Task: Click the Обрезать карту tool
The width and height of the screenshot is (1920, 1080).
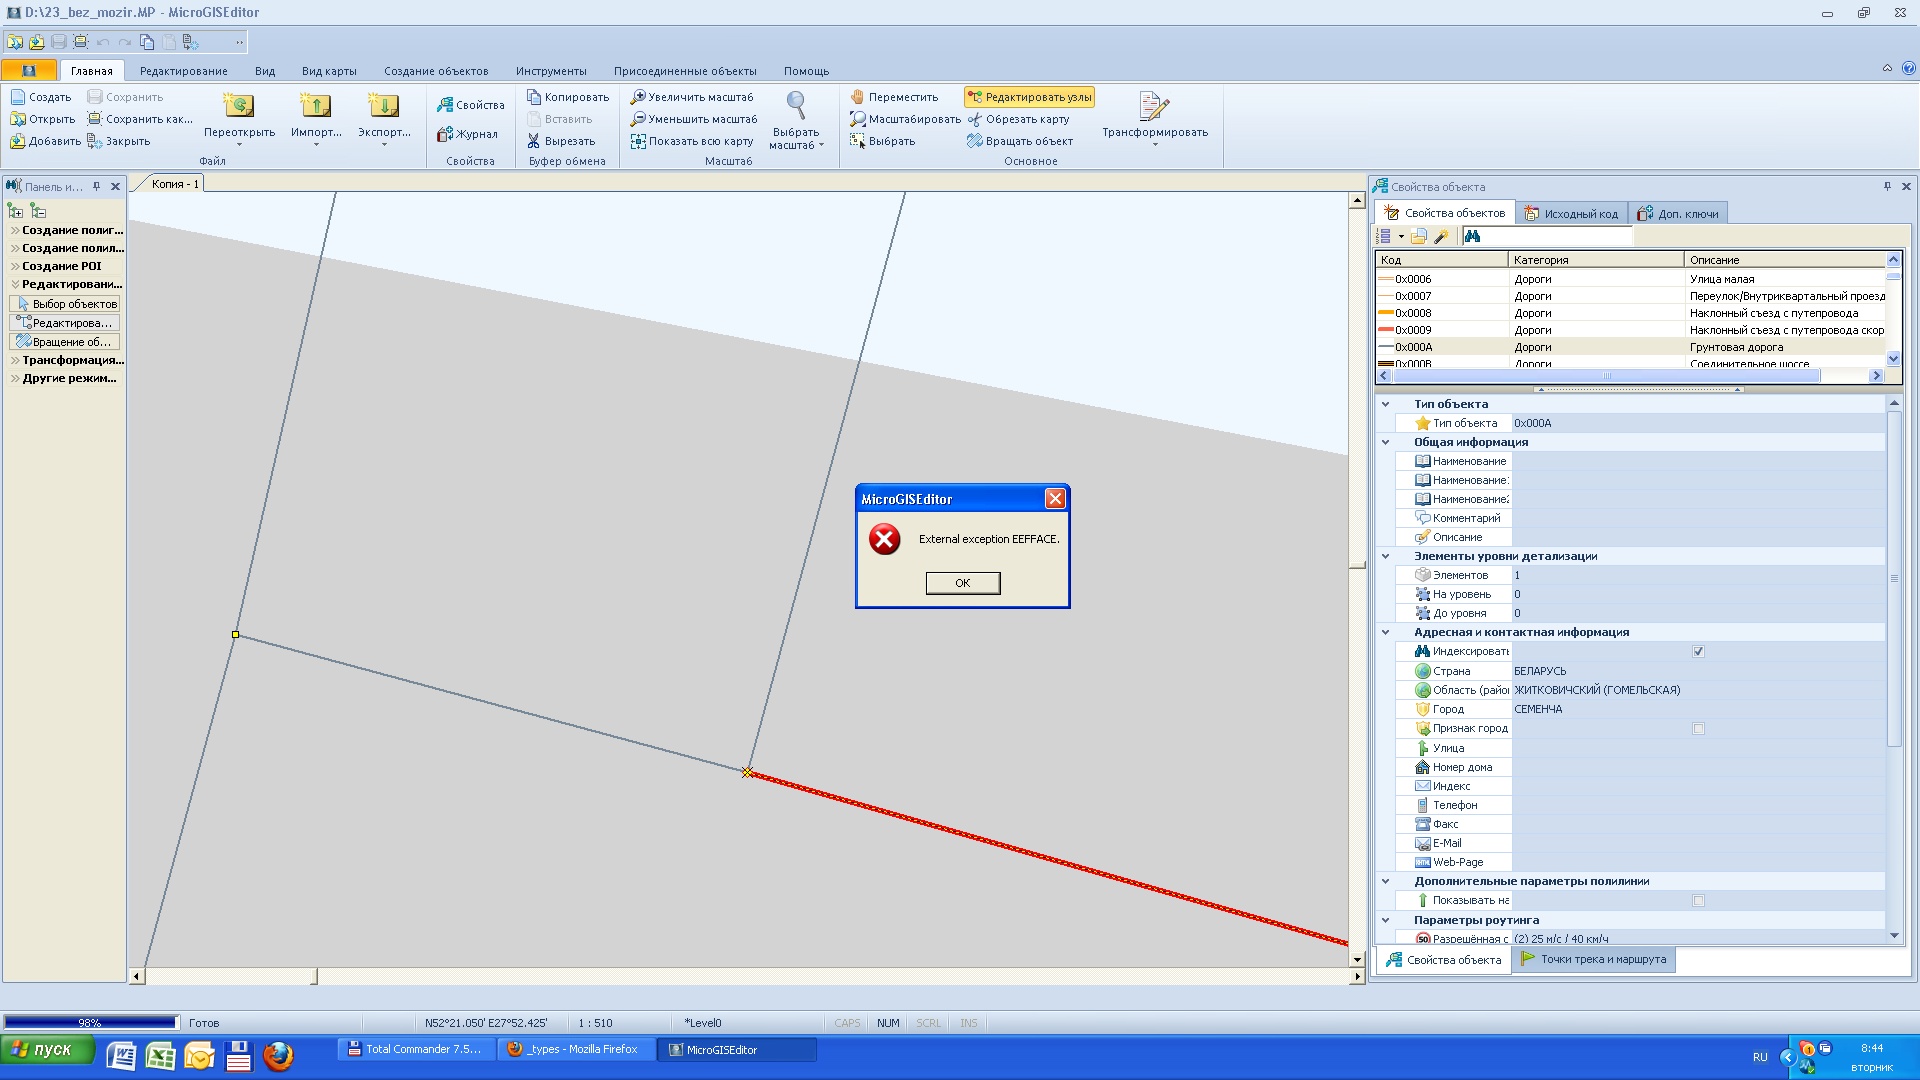Action: (x=1019, y=119)
